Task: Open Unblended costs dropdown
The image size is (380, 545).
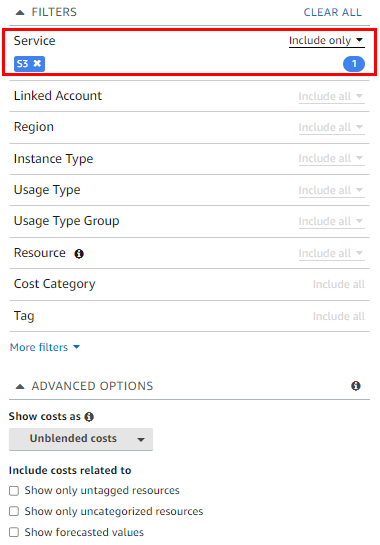Action: point(81,439)
